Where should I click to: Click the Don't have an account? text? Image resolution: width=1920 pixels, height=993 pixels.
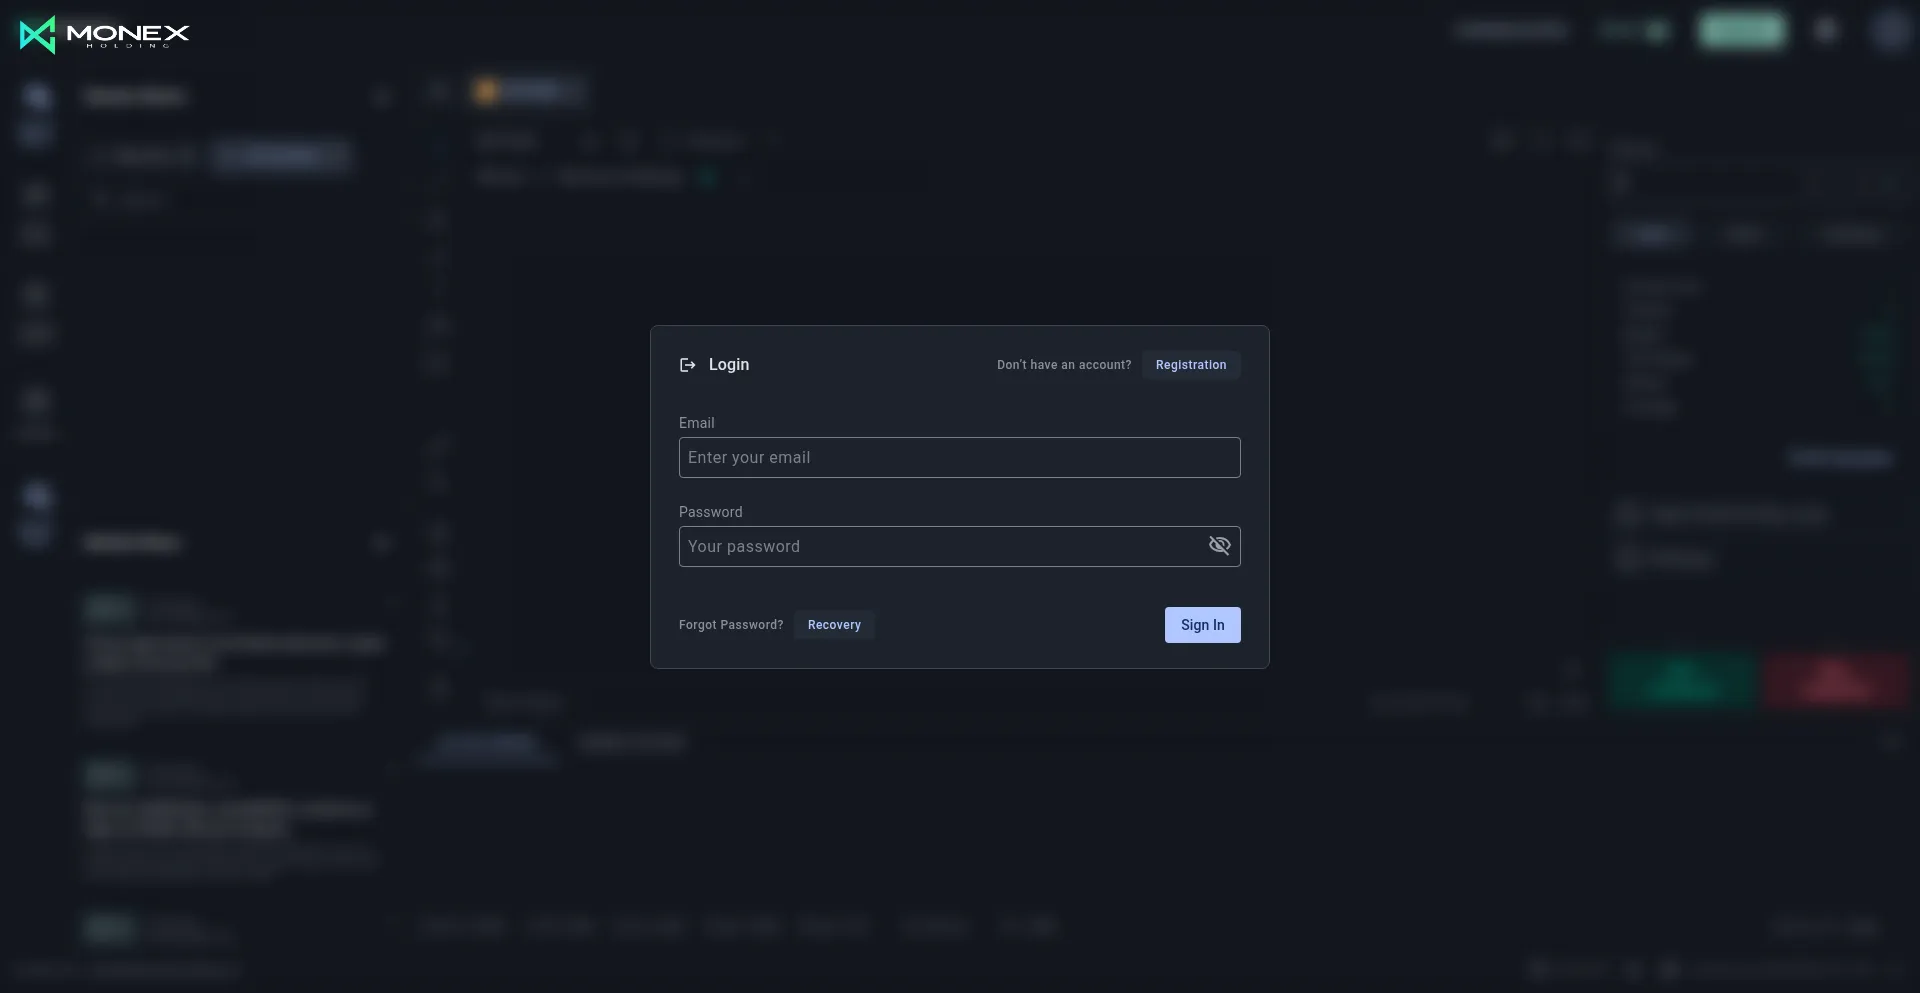coord(1063,365)
